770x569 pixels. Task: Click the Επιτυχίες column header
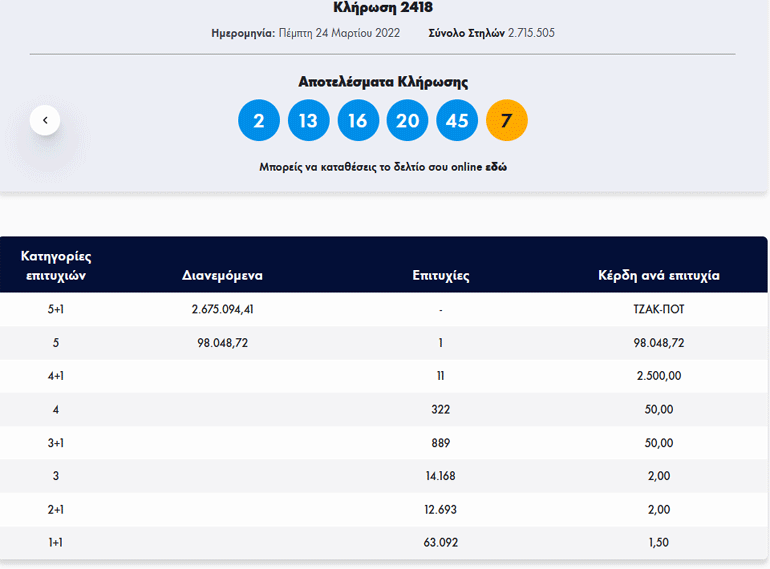click(x=440, y=275)
